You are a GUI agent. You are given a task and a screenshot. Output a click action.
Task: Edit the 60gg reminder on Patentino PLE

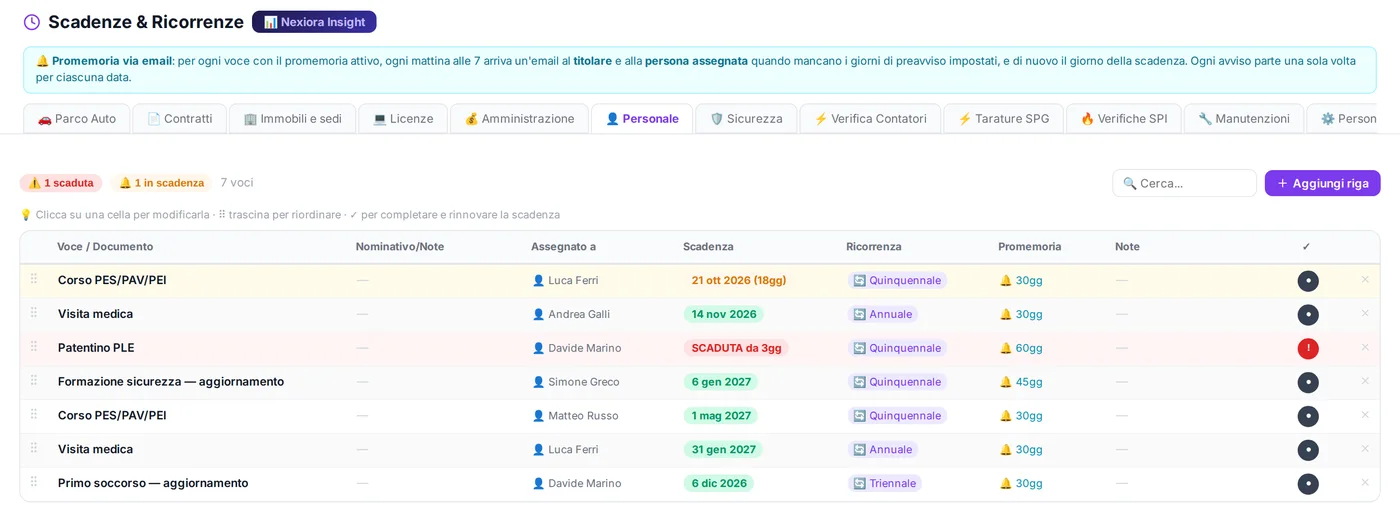point(1021,348)
